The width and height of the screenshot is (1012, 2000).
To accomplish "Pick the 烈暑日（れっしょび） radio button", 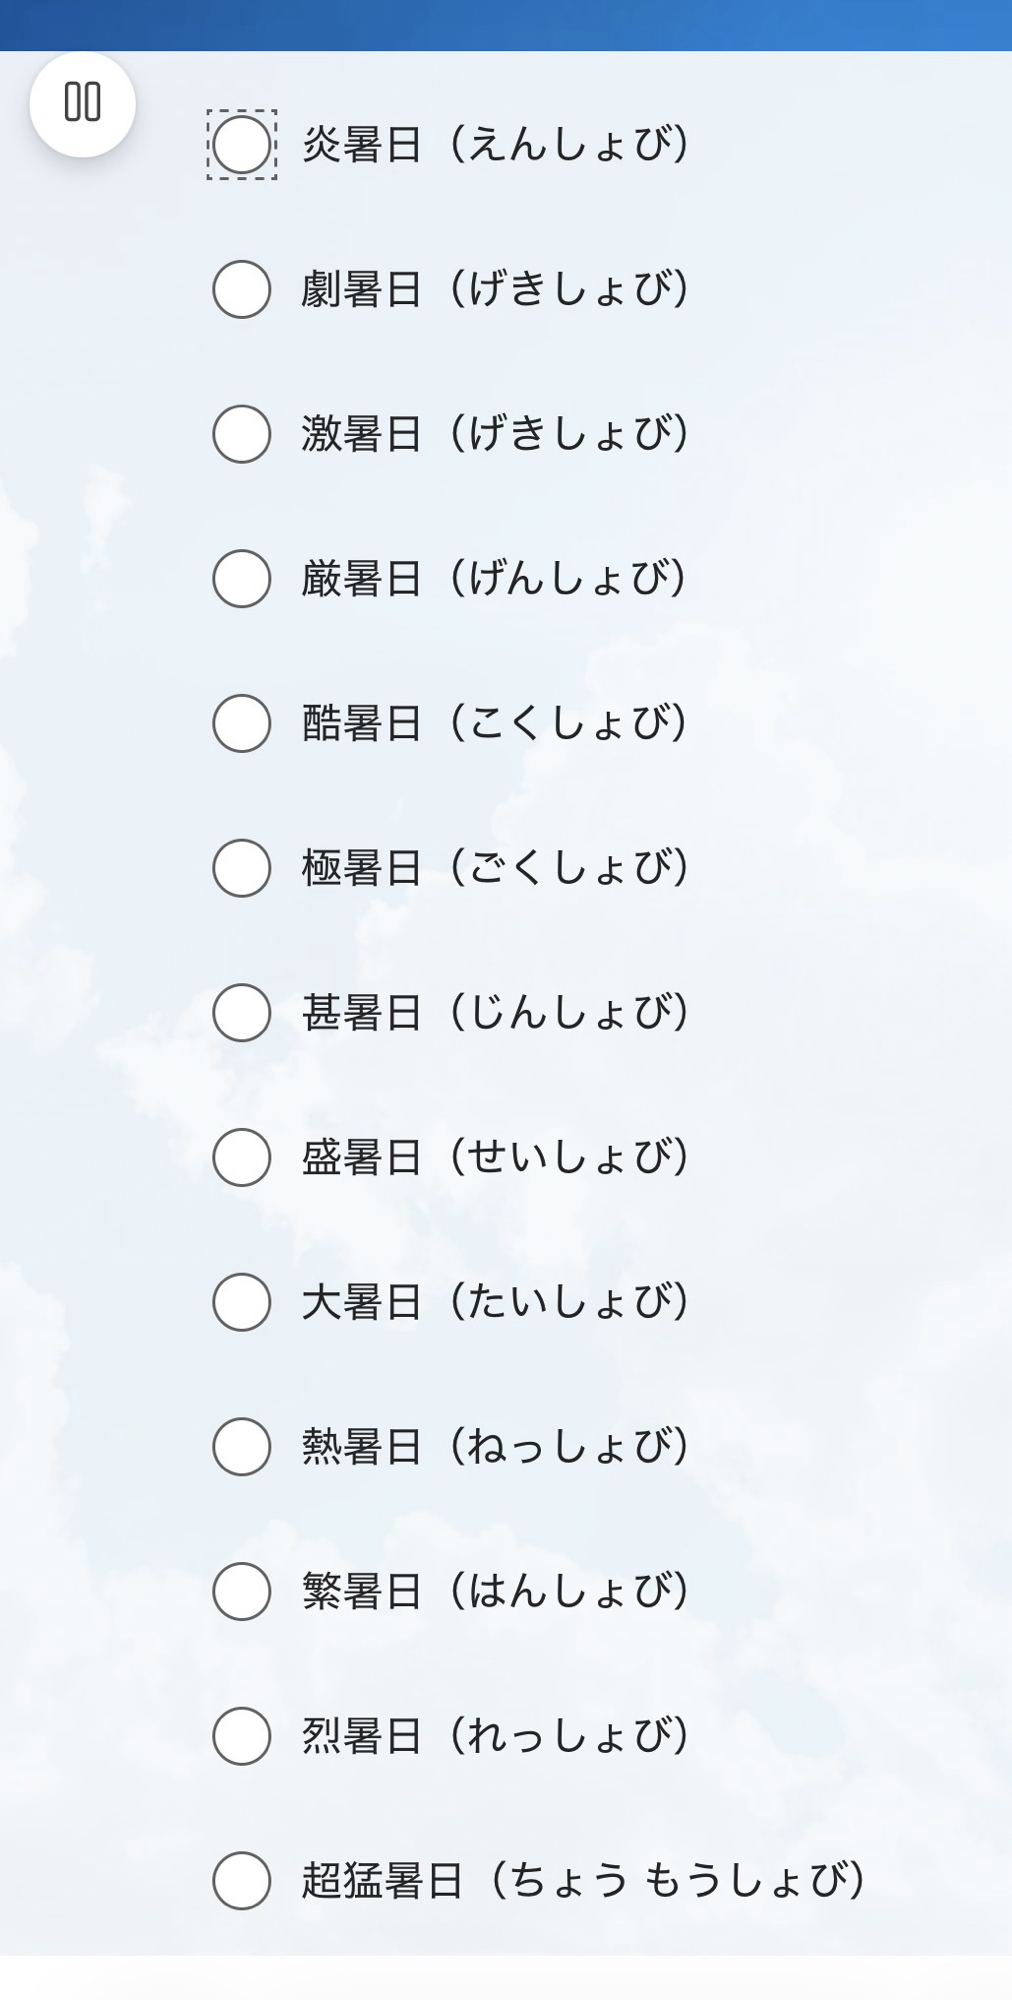I will (242, 1736).
